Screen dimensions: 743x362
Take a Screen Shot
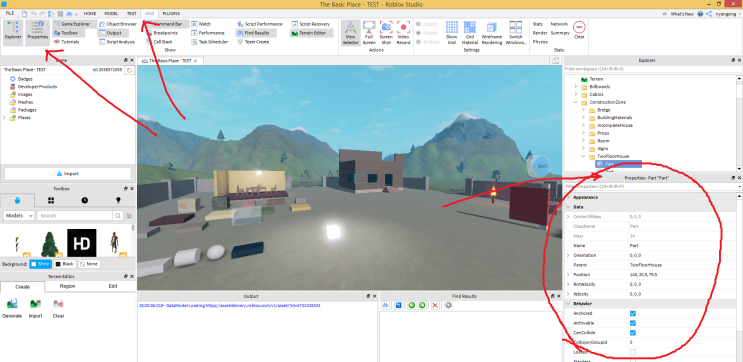click(x=386, y=33)
